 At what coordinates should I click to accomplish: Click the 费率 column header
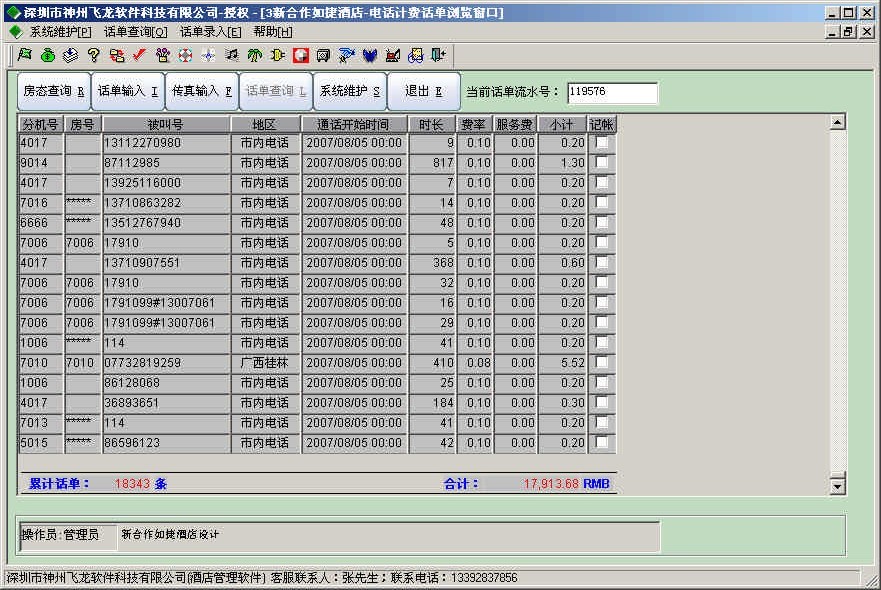[474, 125]
